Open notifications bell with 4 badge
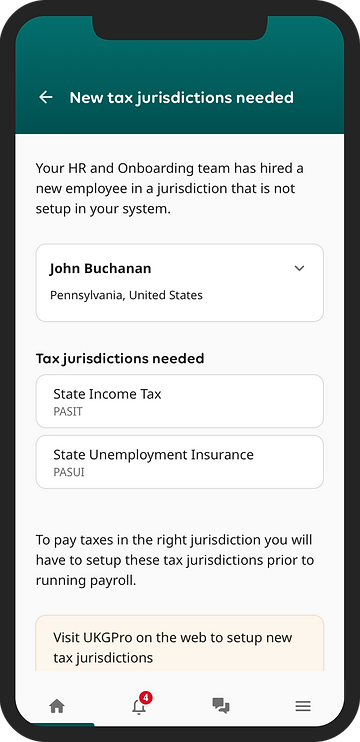Screen dimensions: 360x742 click(x=139, y=707)
